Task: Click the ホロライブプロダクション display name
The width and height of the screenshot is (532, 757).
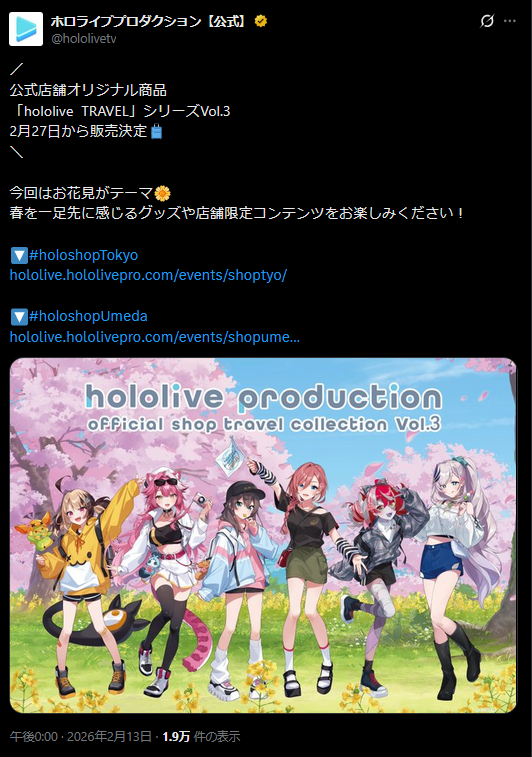Action: [151, 21]
